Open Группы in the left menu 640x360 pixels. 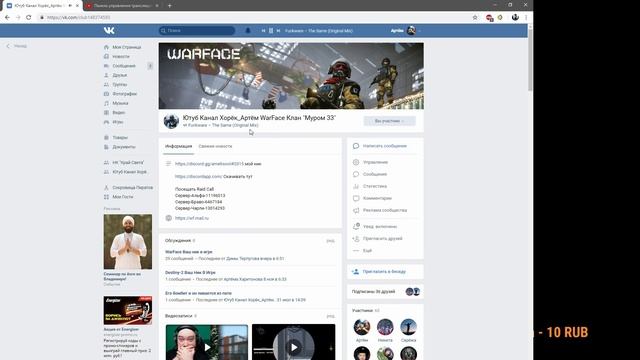(120, 85)
